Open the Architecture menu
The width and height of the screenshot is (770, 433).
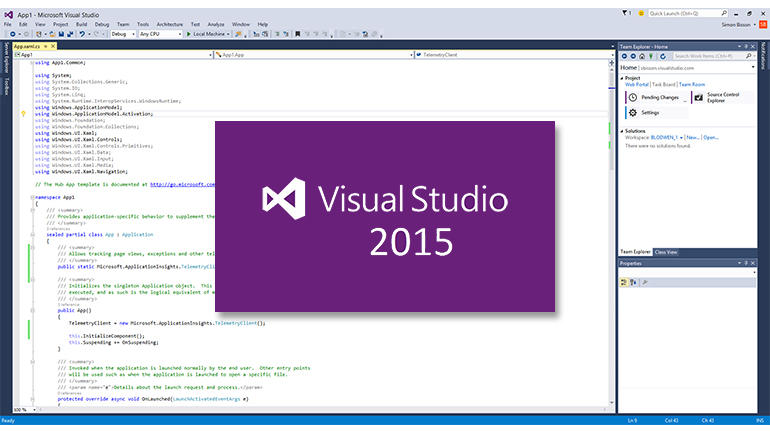click(x=169, y=24)
